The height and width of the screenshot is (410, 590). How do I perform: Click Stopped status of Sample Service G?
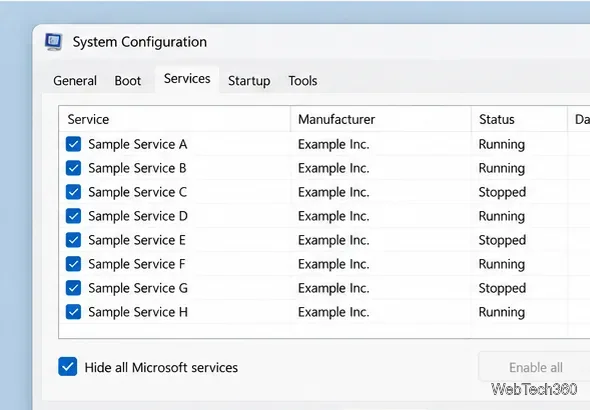point(502,289)
